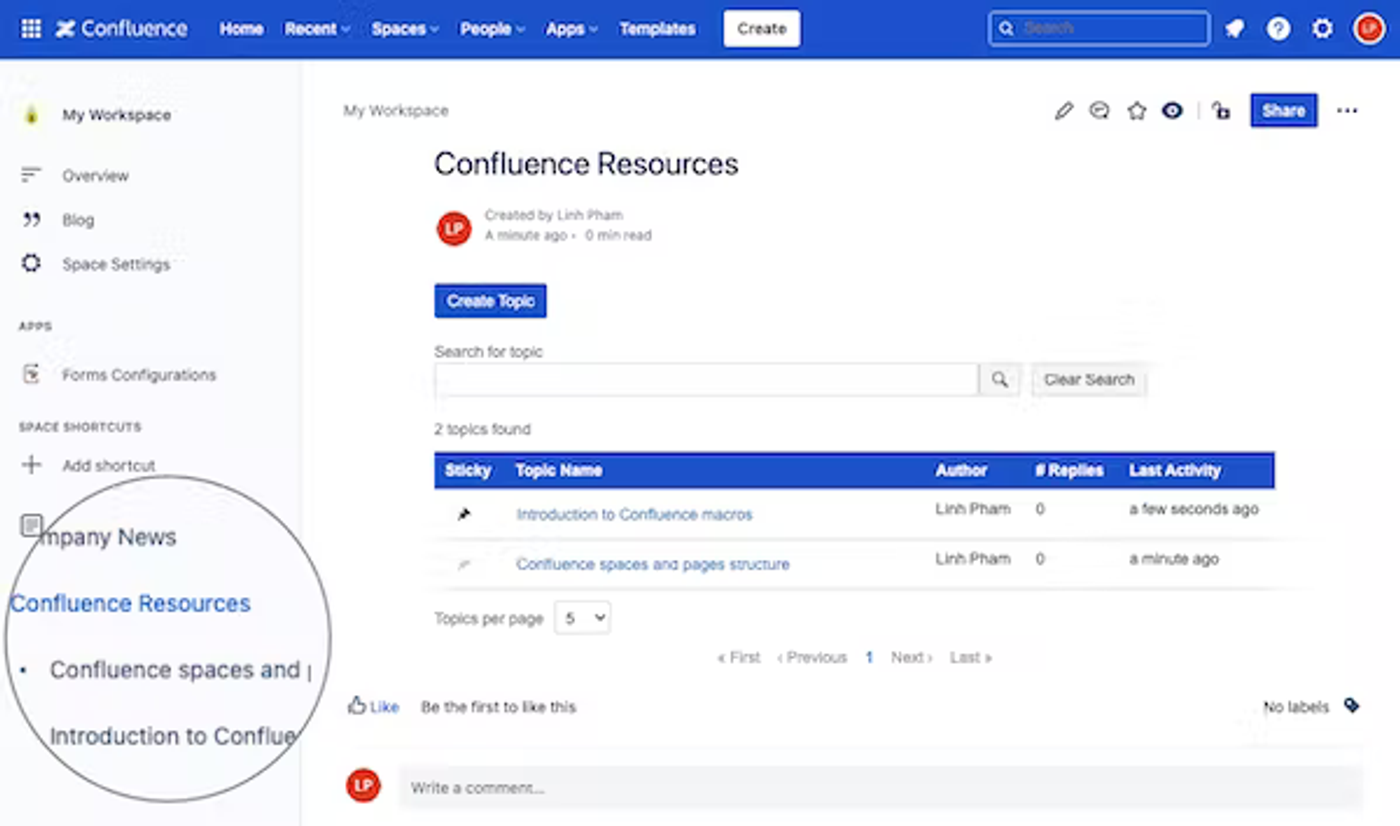The width and height of the screenshot is (1400, 826).
Task: Click the Add shortcut link
Action: (109, 465)
